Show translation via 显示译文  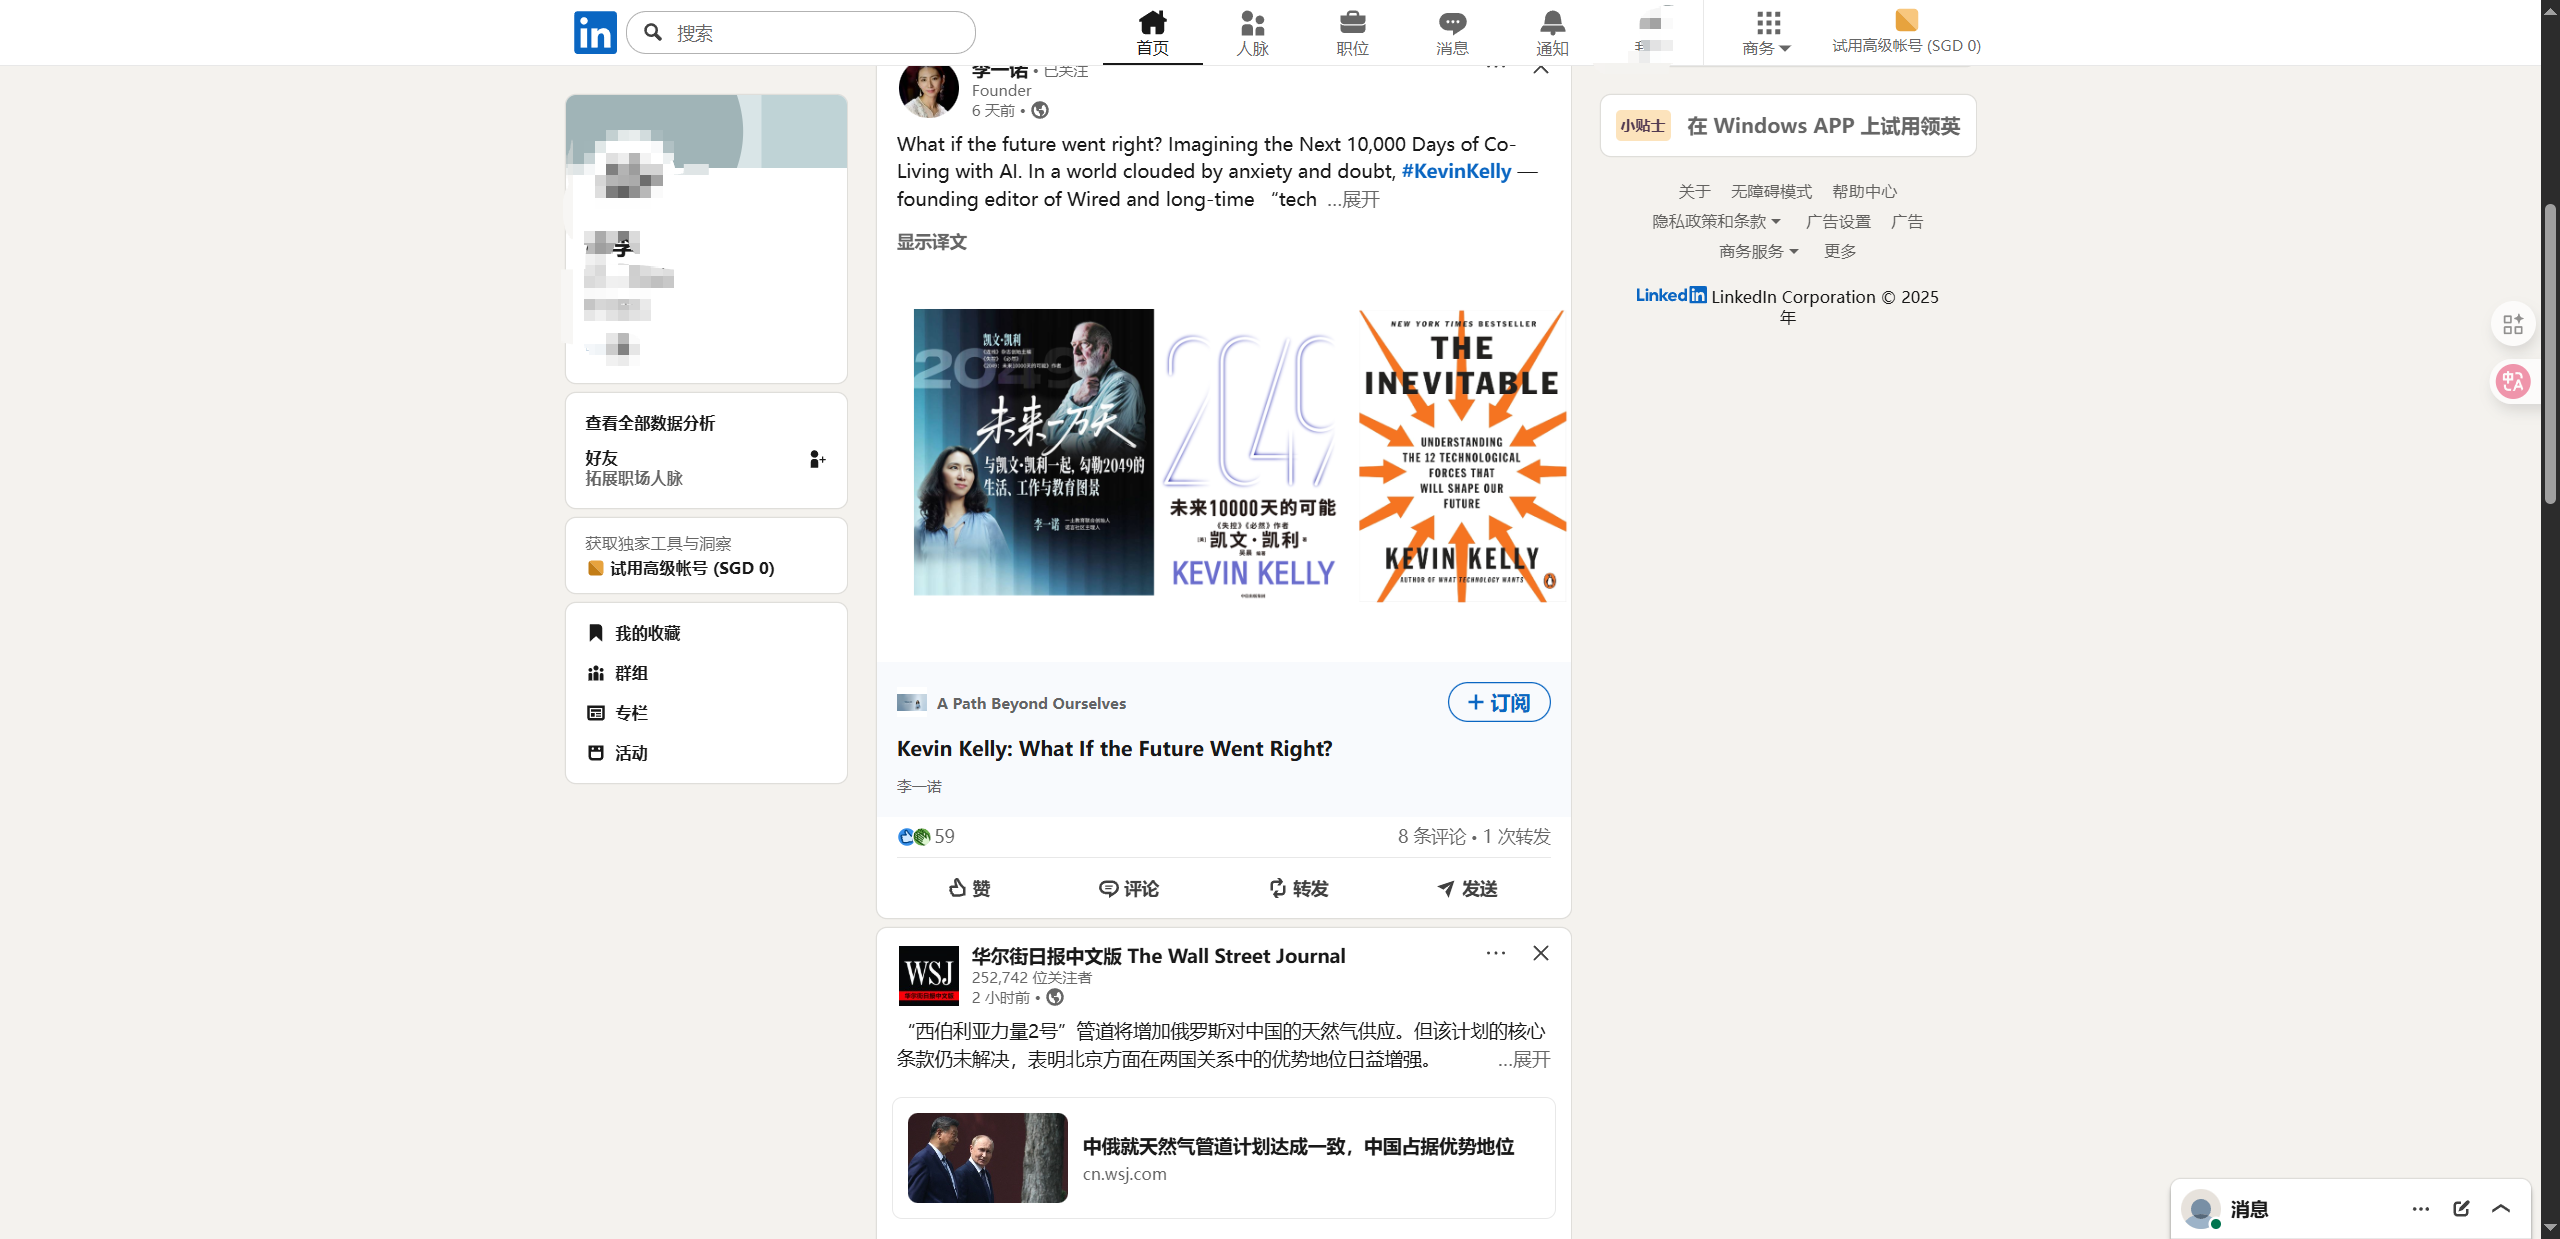[931, 242]
